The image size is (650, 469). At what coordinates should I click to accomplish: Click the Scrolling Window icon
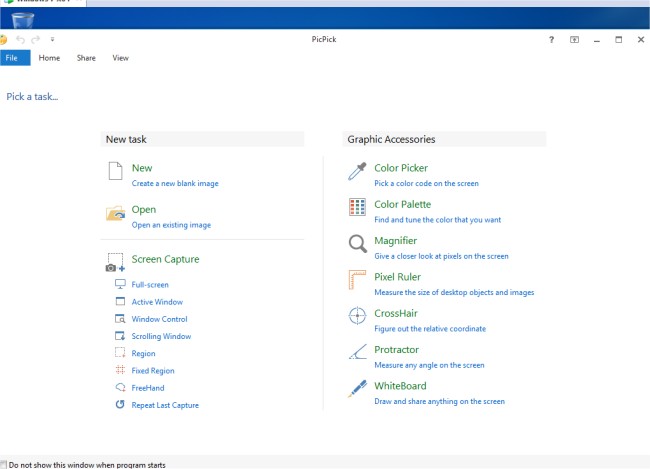[x=120, y=336]
